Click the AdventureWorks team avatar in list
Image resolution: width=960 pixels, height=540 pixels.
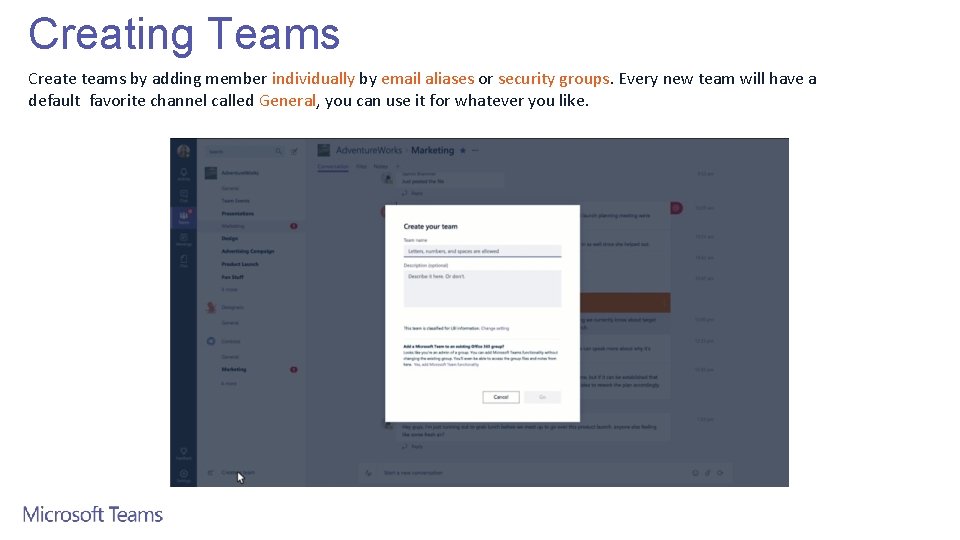pyautogui.click(x=211, y=173)
